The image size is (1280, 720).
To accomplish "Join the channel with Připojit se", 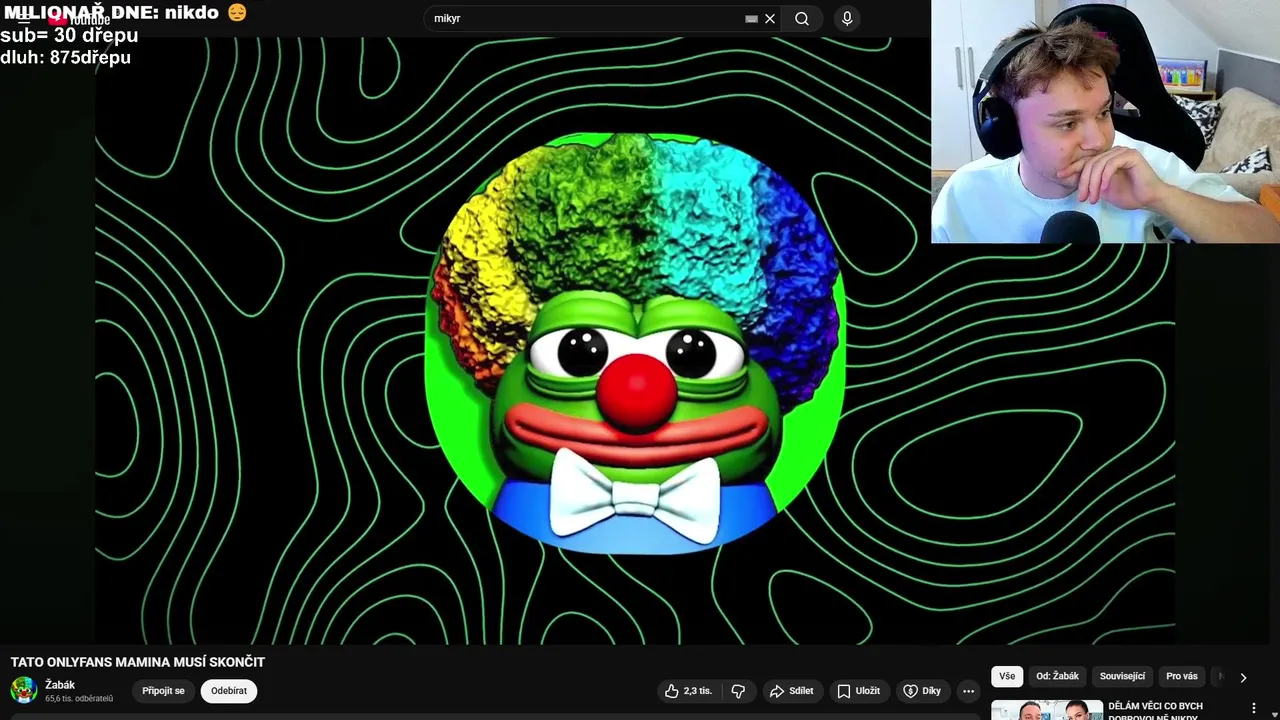I will point(163,691).
